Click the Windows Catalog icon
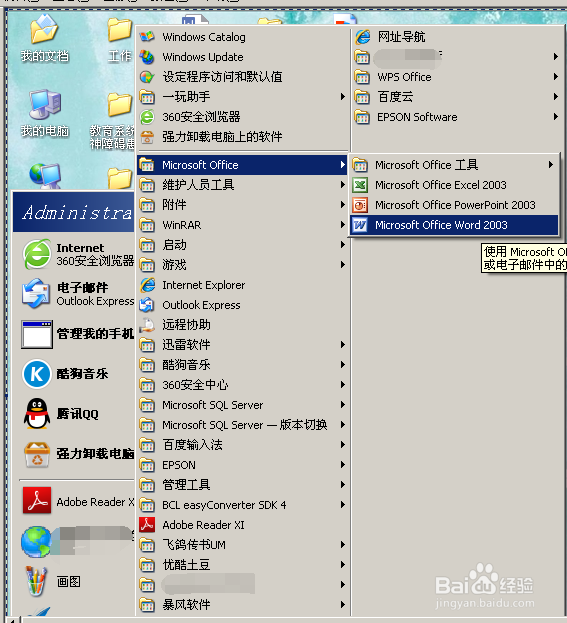 click(x=147, y=37)
